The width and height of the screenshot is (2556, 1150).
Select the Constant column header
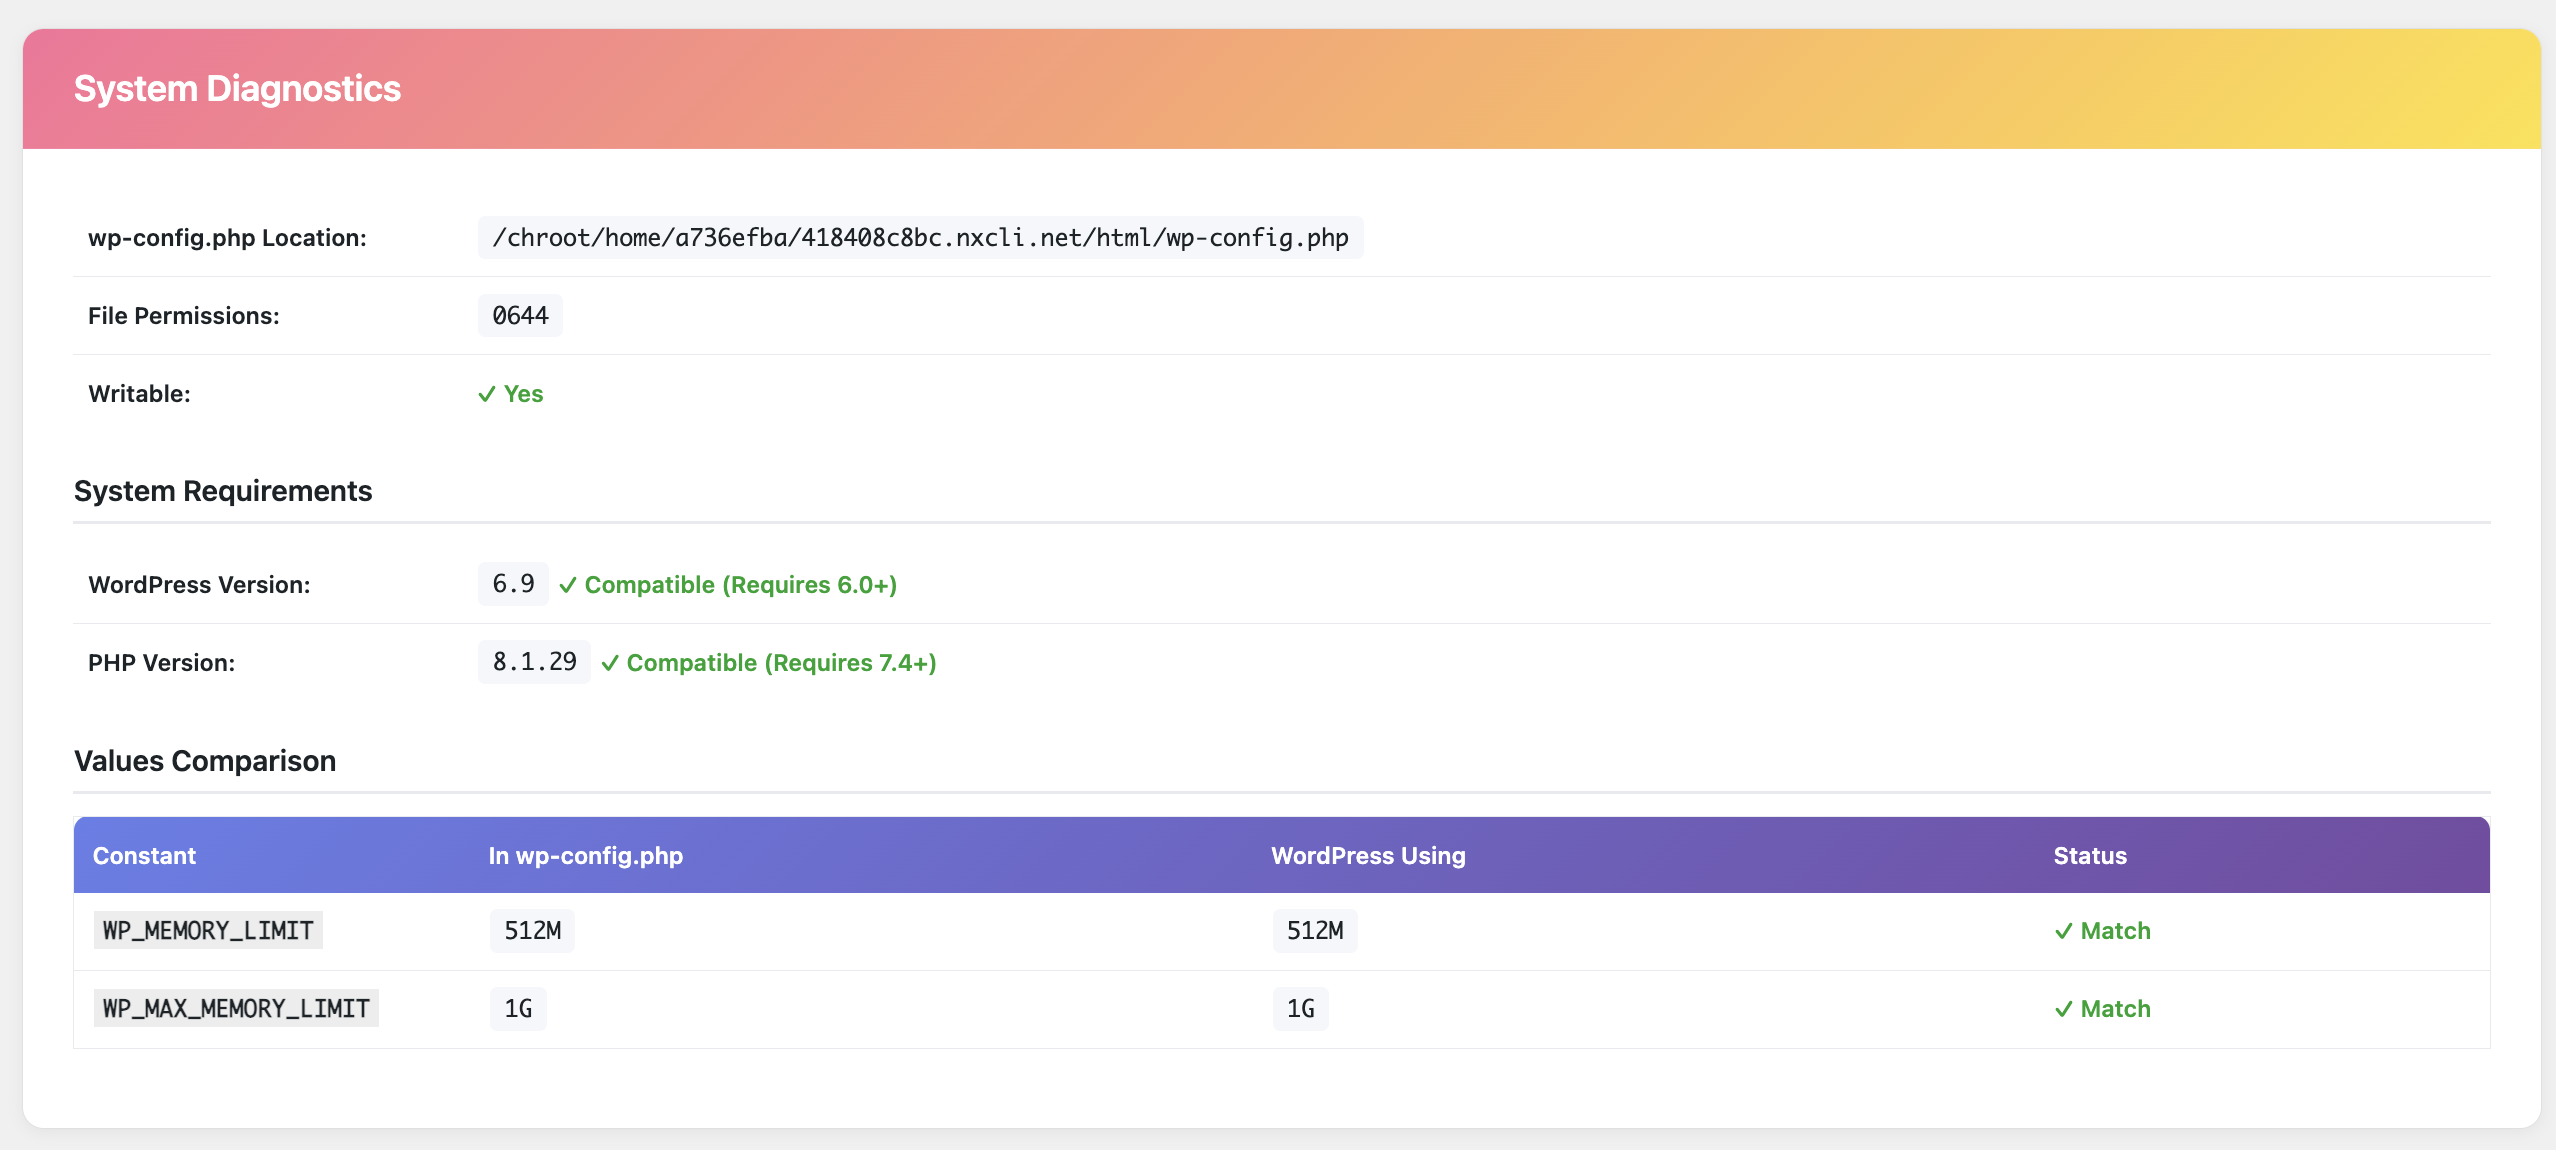pyautogui.click(x=144, y=855)
